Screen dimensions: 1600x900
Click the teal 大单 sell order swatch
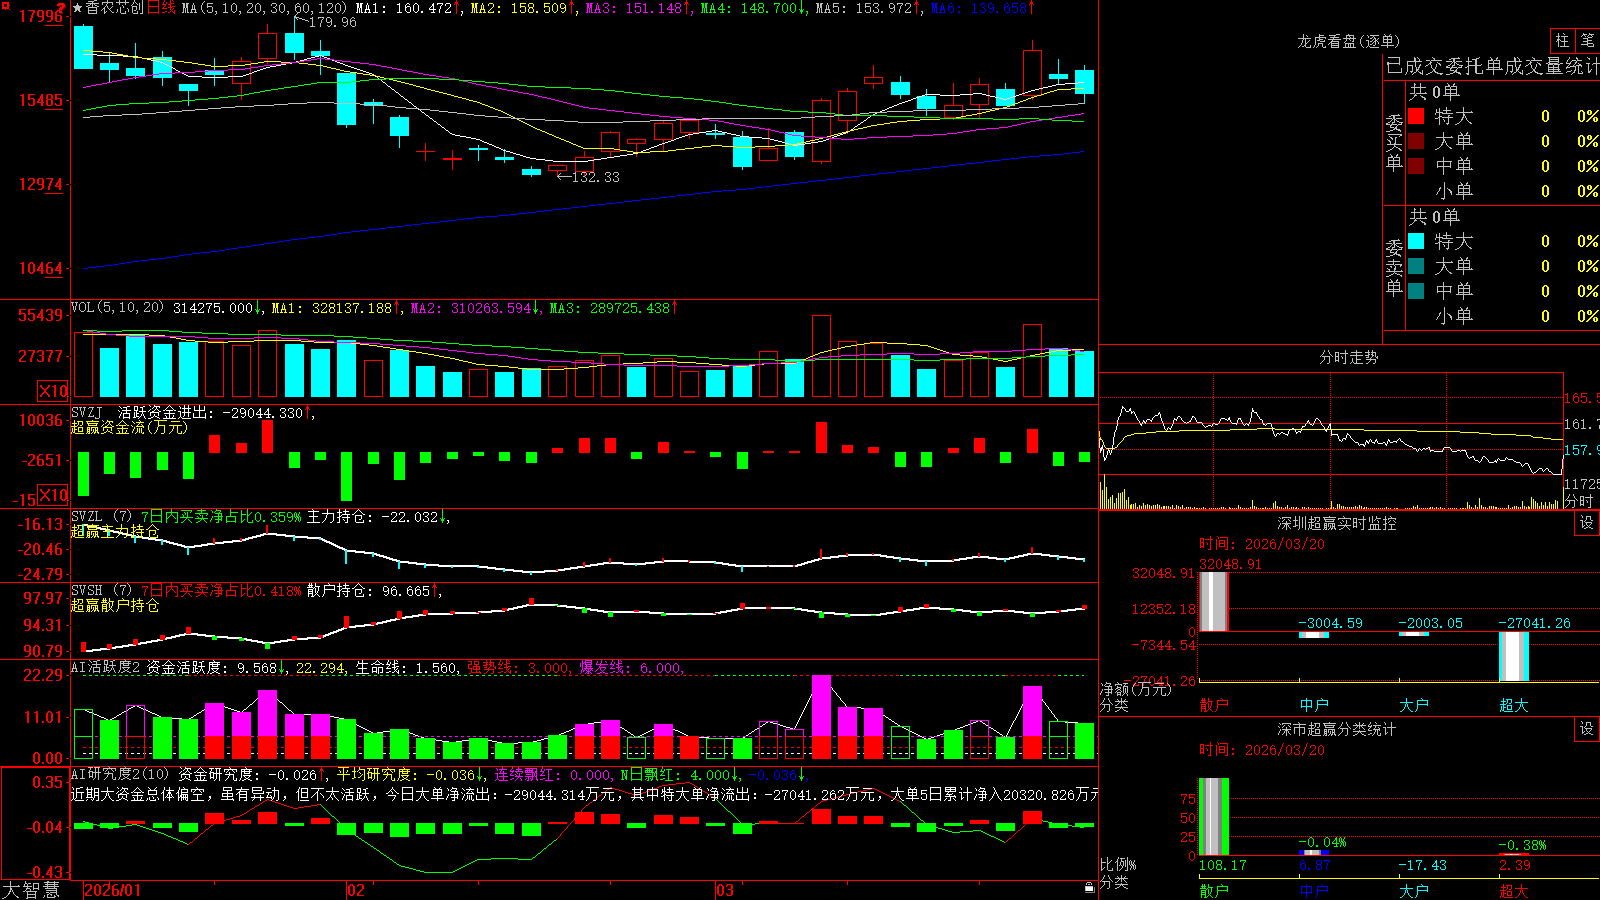[1416, 266]
